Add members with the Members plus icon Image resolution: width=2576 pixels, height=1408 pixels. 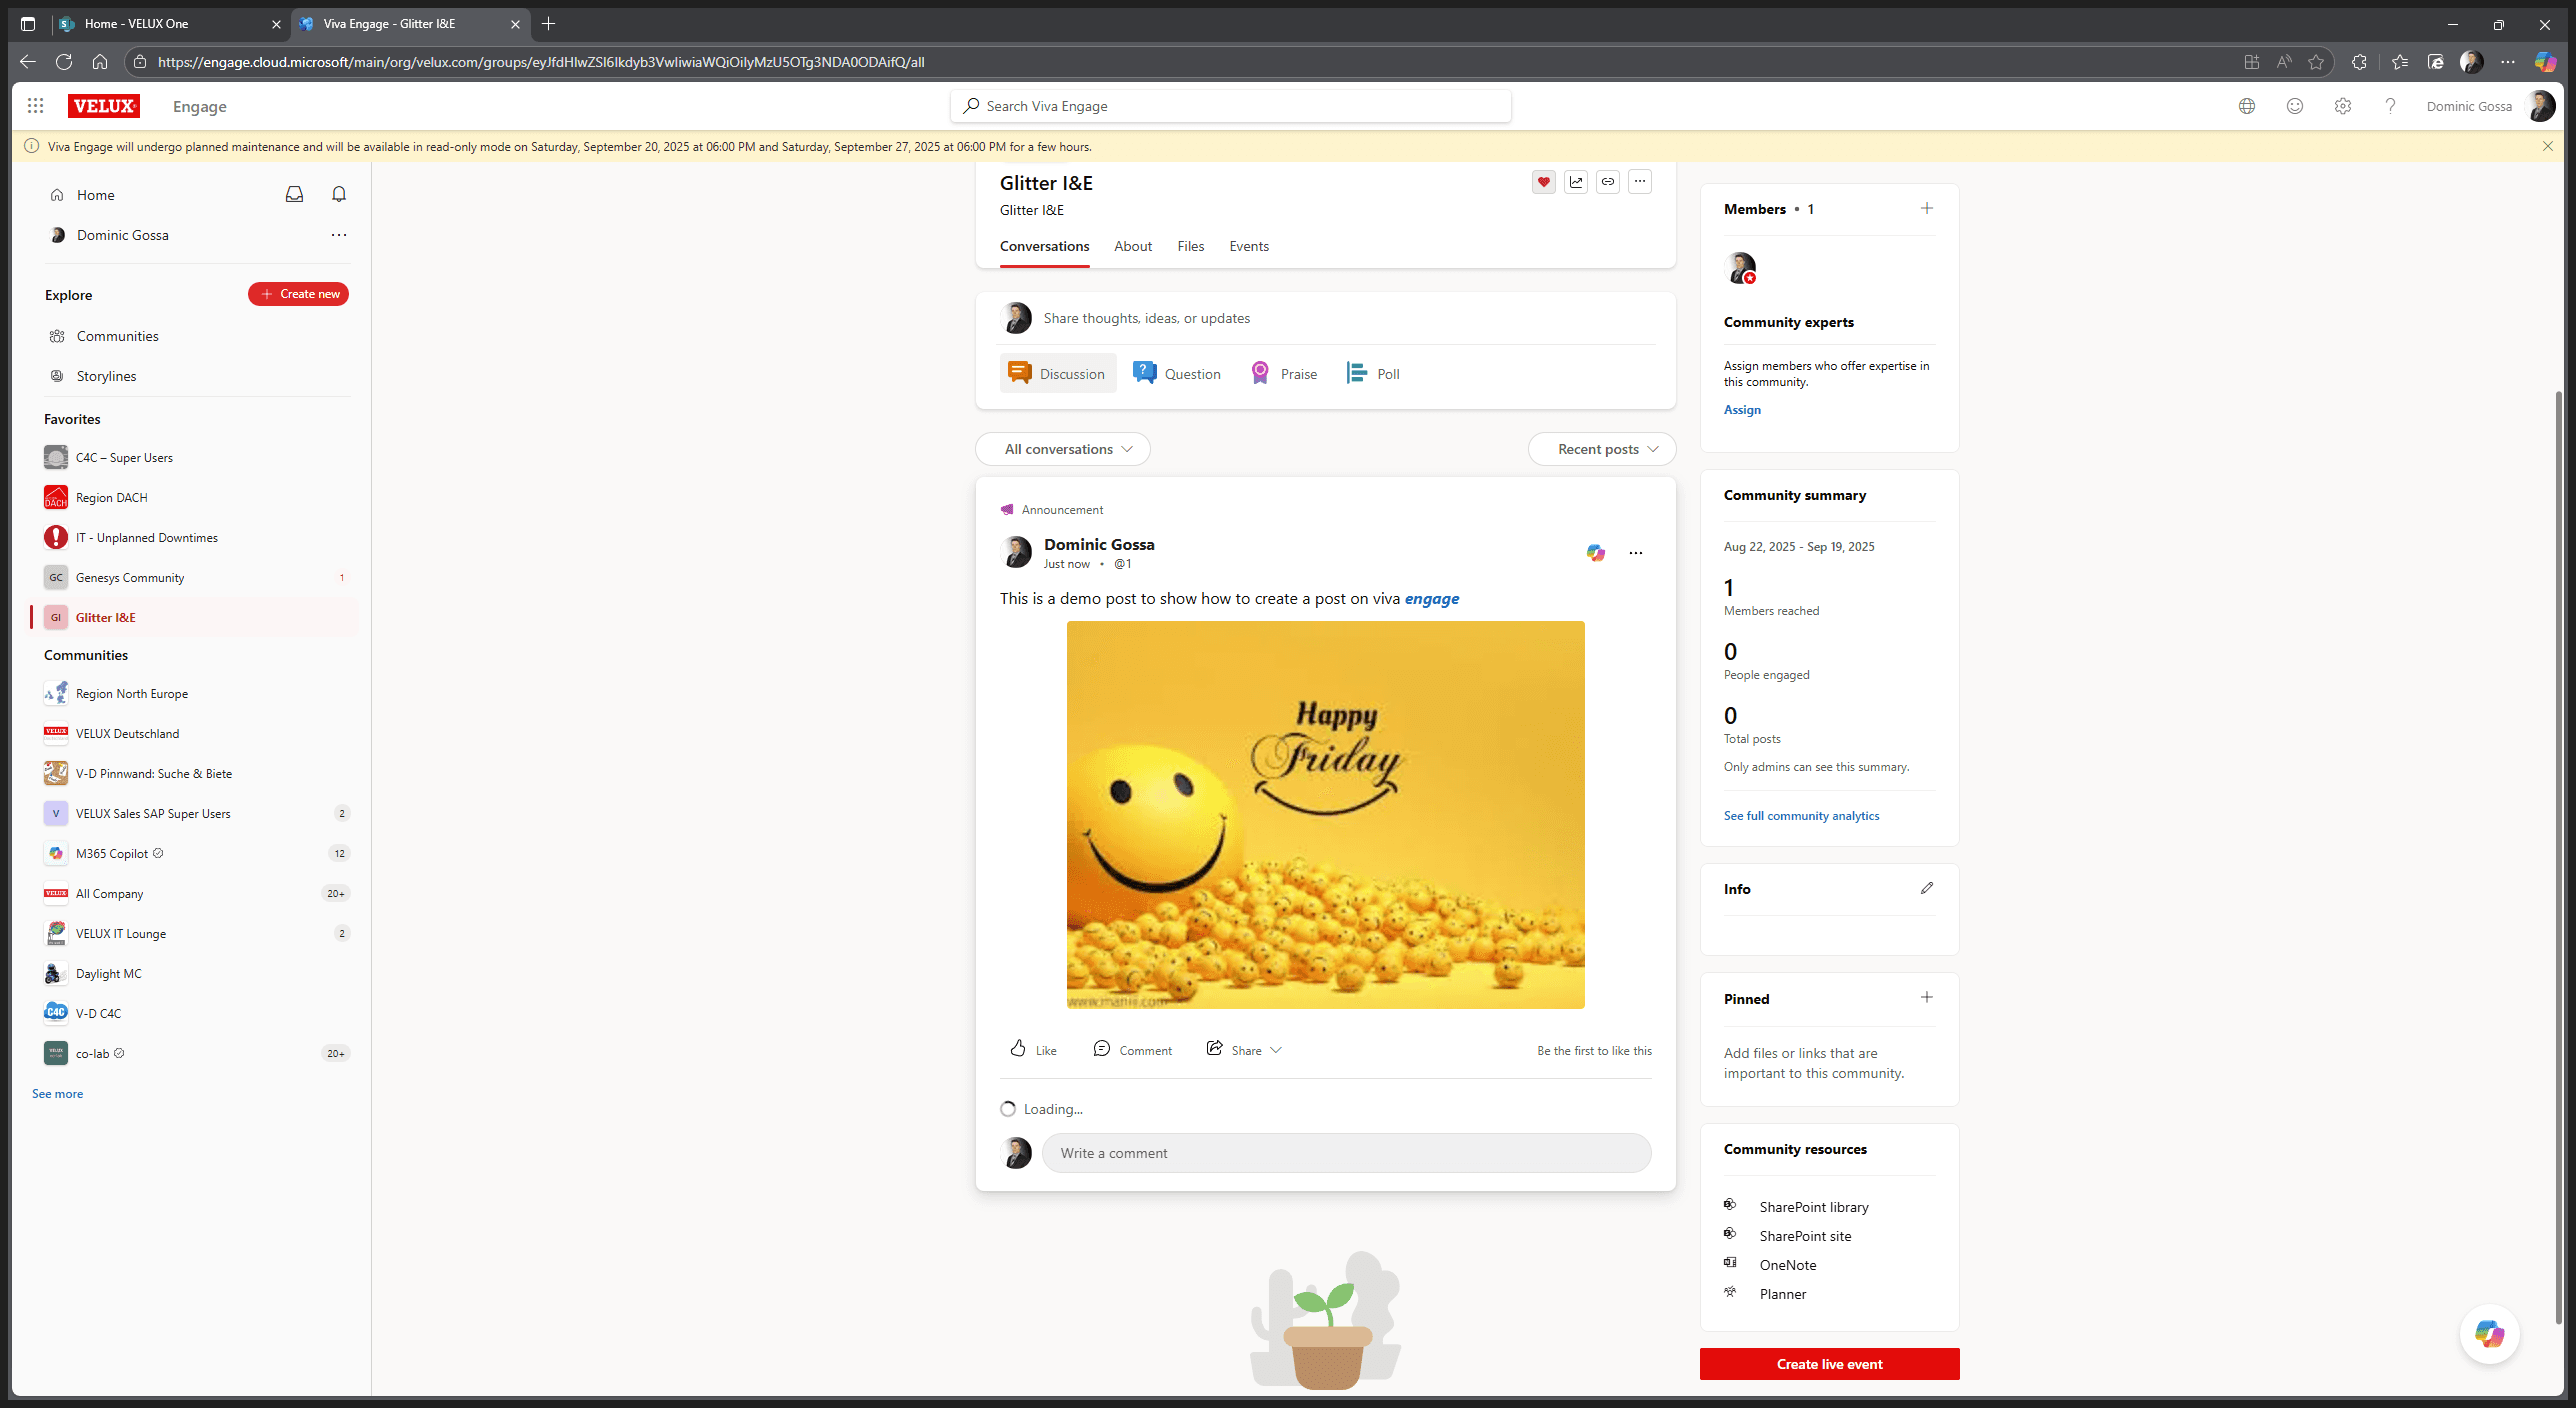[1927, 208]
